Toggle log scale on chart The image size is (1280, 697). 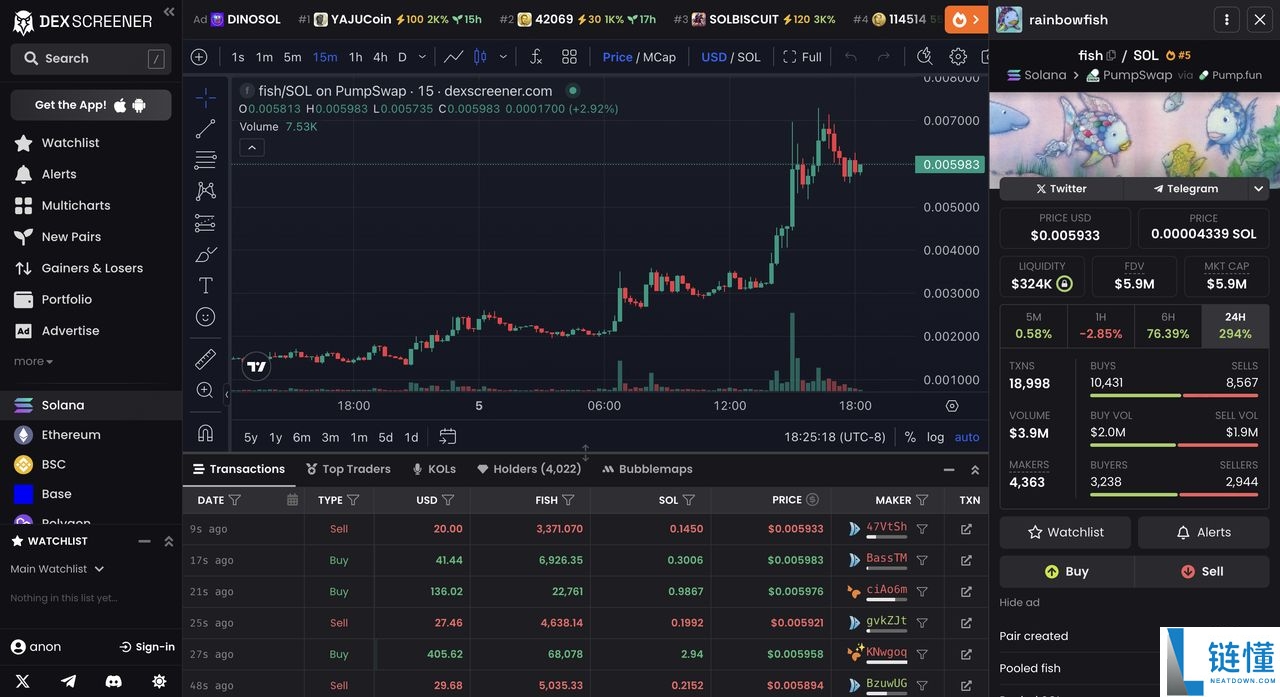point(935,437)
